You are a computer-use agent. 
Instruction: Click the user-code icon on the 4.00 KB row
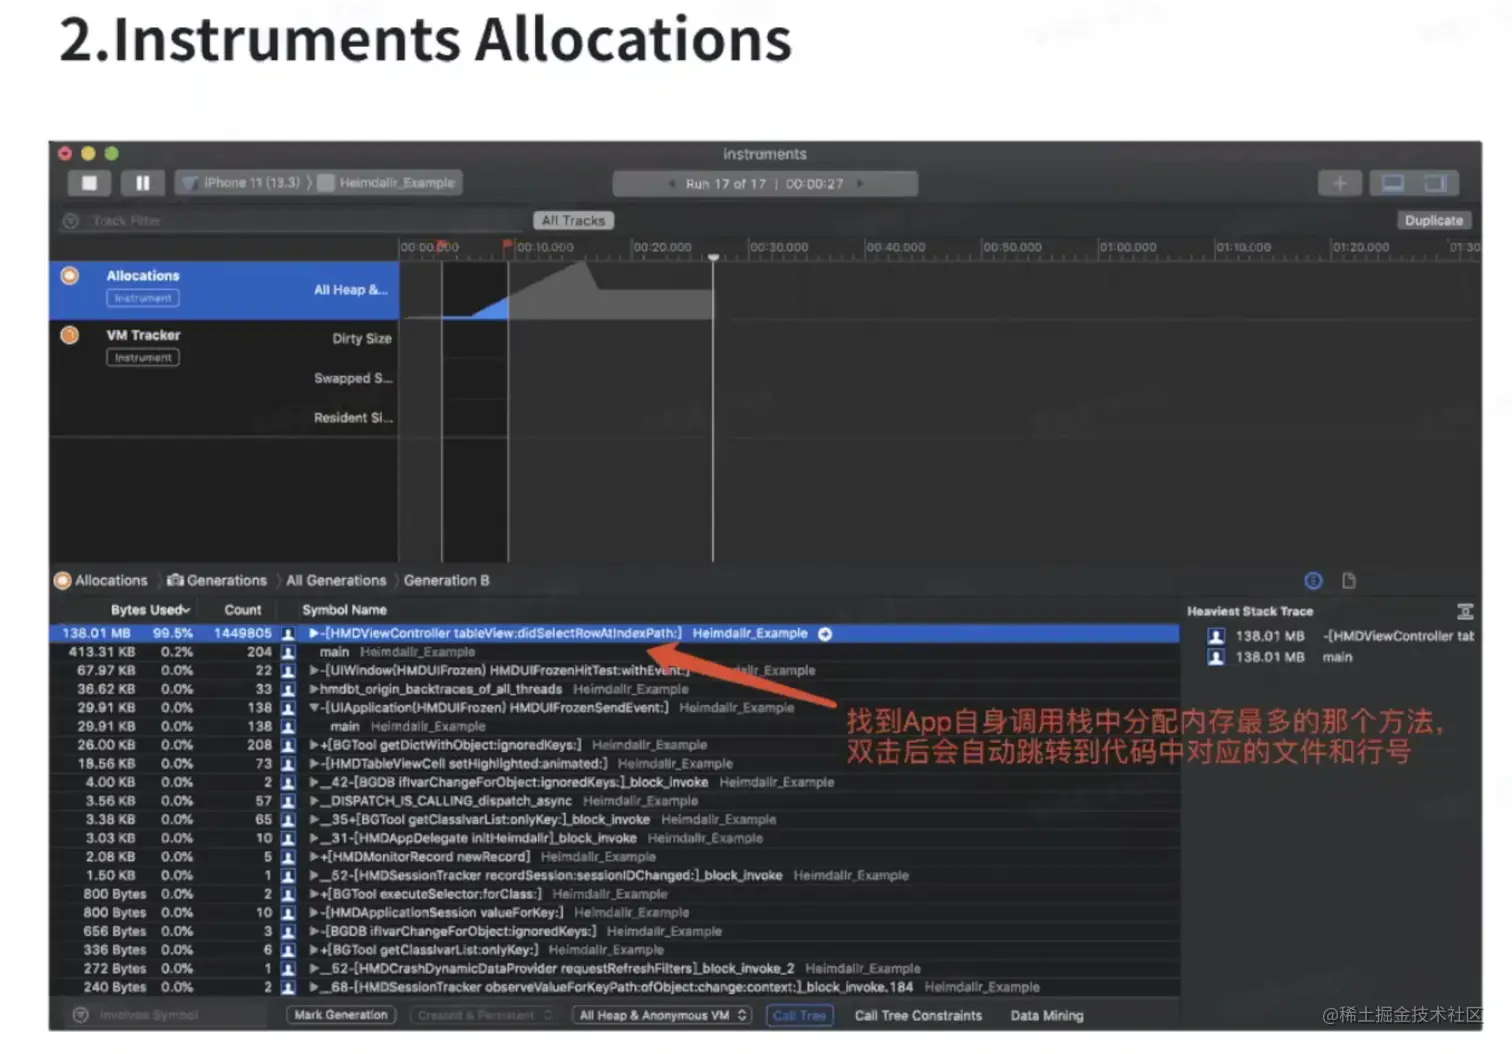tap(288, 783)
